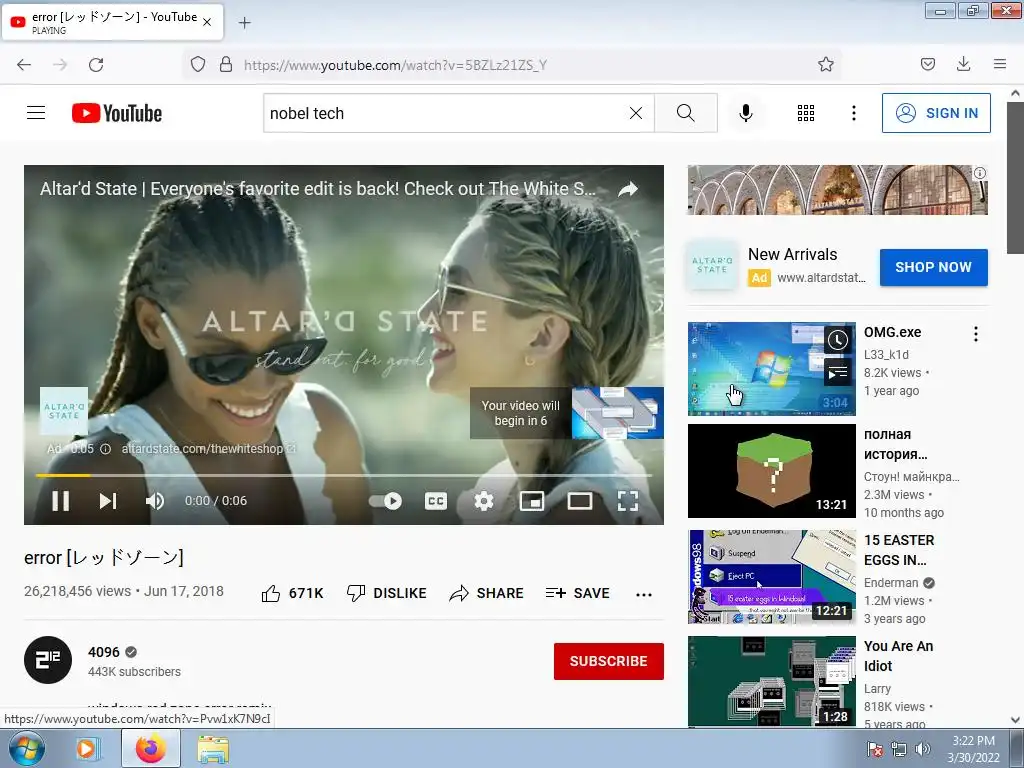
Task: Launch Windows Media Player from taskbar
Action: point(86,749)
